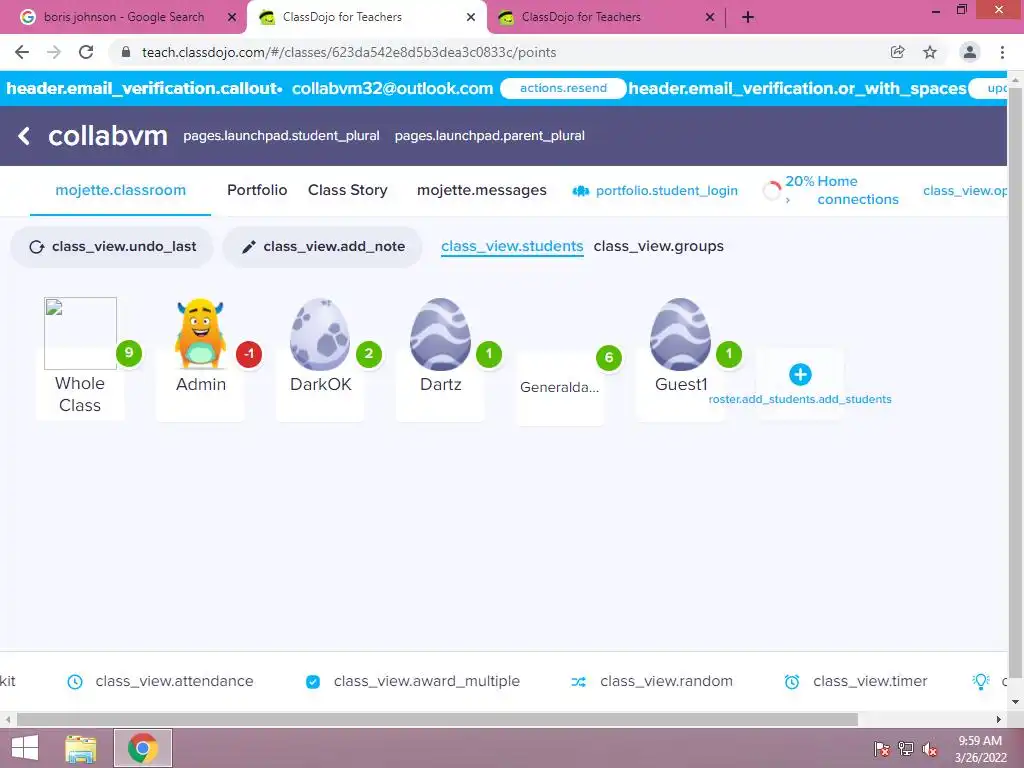The image size is (1024, 768).
Task: Toggle the class_view.award_multiple checkbox
Action: pos(313,682)
